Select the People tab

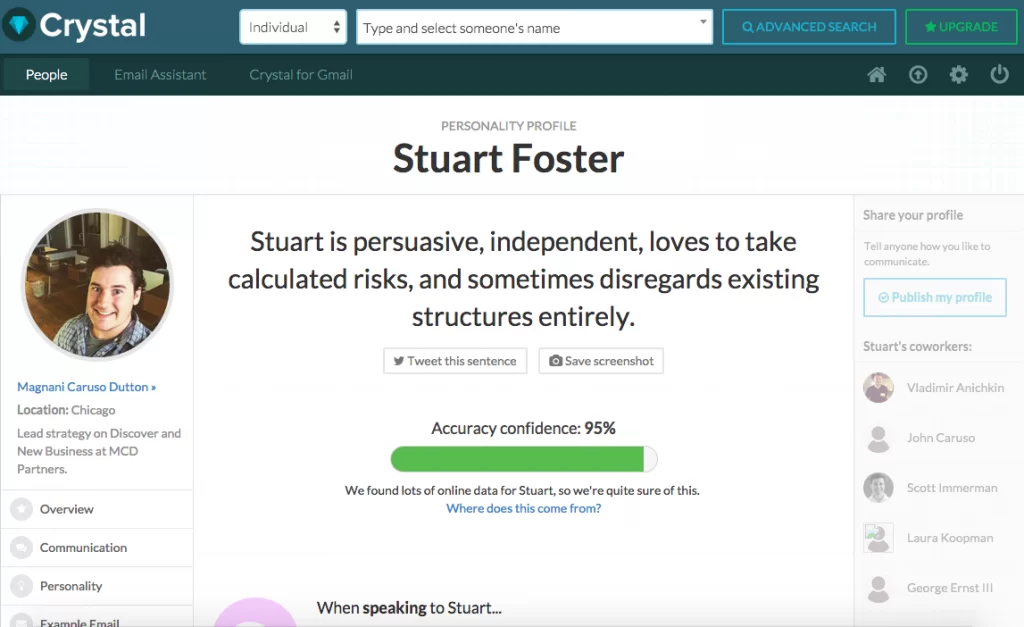(46, 75)
